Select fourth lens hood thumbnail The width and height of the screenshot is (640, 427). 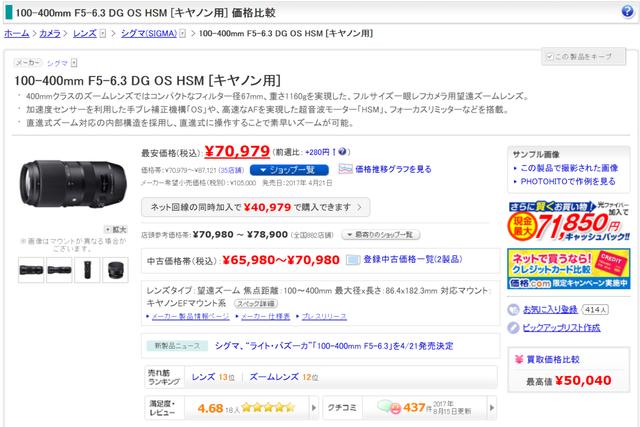[x=116, y=270]
